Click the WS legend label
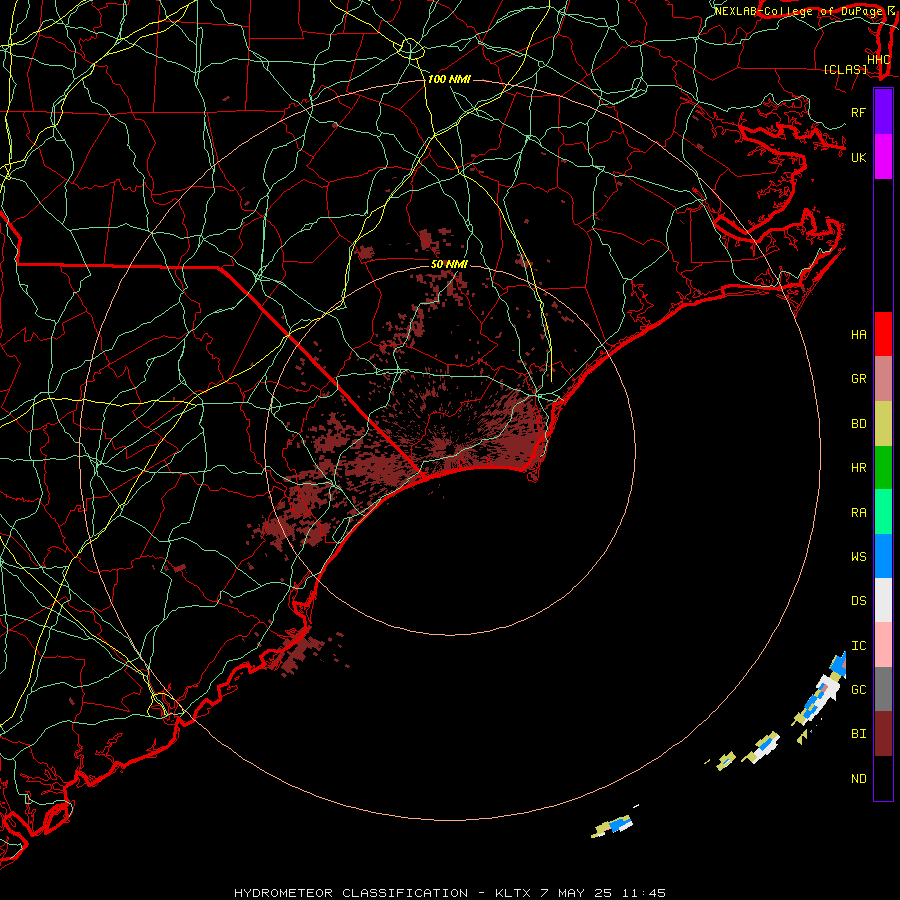Screen dimensions: 900x900 [x=858, y=556]
